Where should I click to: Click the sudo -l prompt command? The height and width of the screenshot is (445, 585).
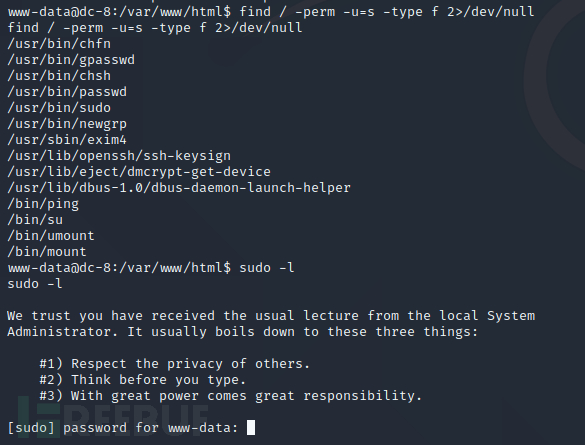coord(151,268)
